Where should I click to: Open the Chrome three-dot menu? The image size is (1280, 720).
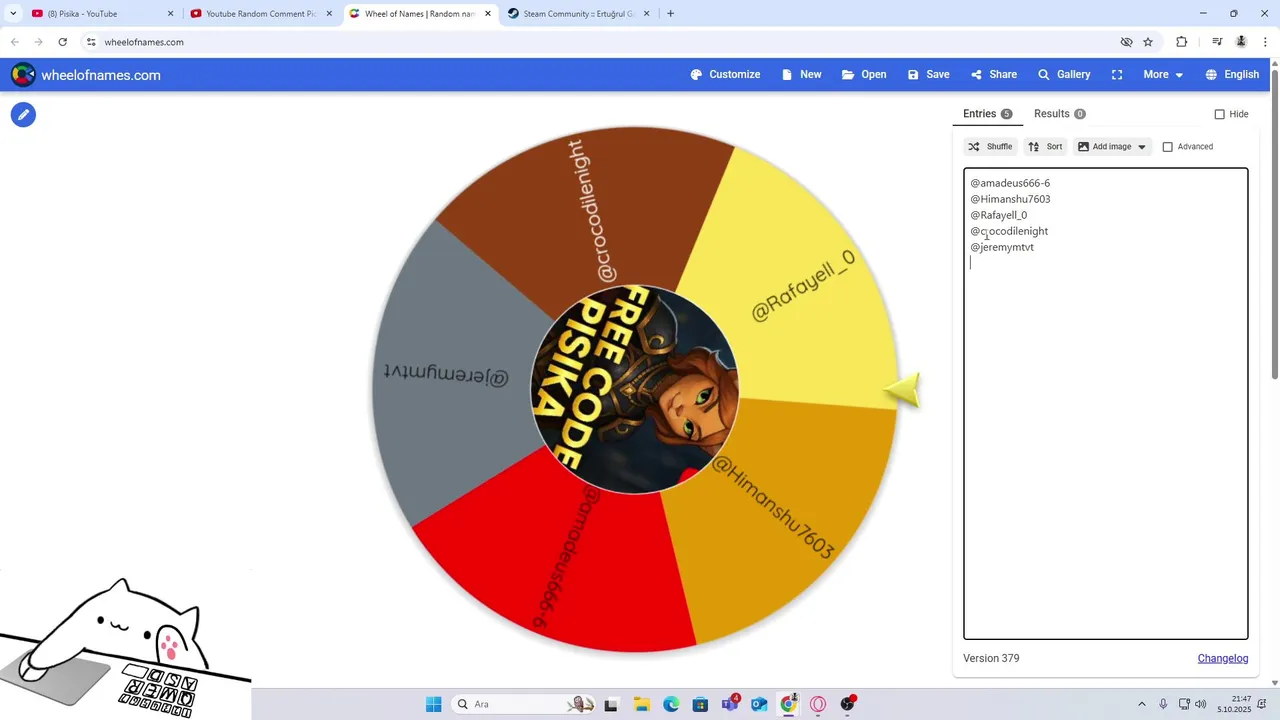tap(1266, 42)
